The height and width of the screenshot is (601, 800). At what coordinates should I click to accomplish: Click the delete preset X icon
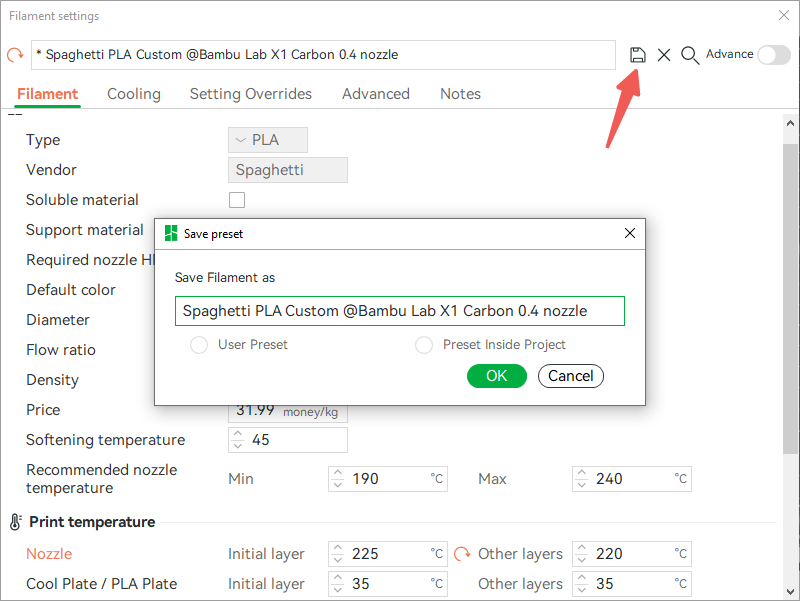[x=664, y=55]
